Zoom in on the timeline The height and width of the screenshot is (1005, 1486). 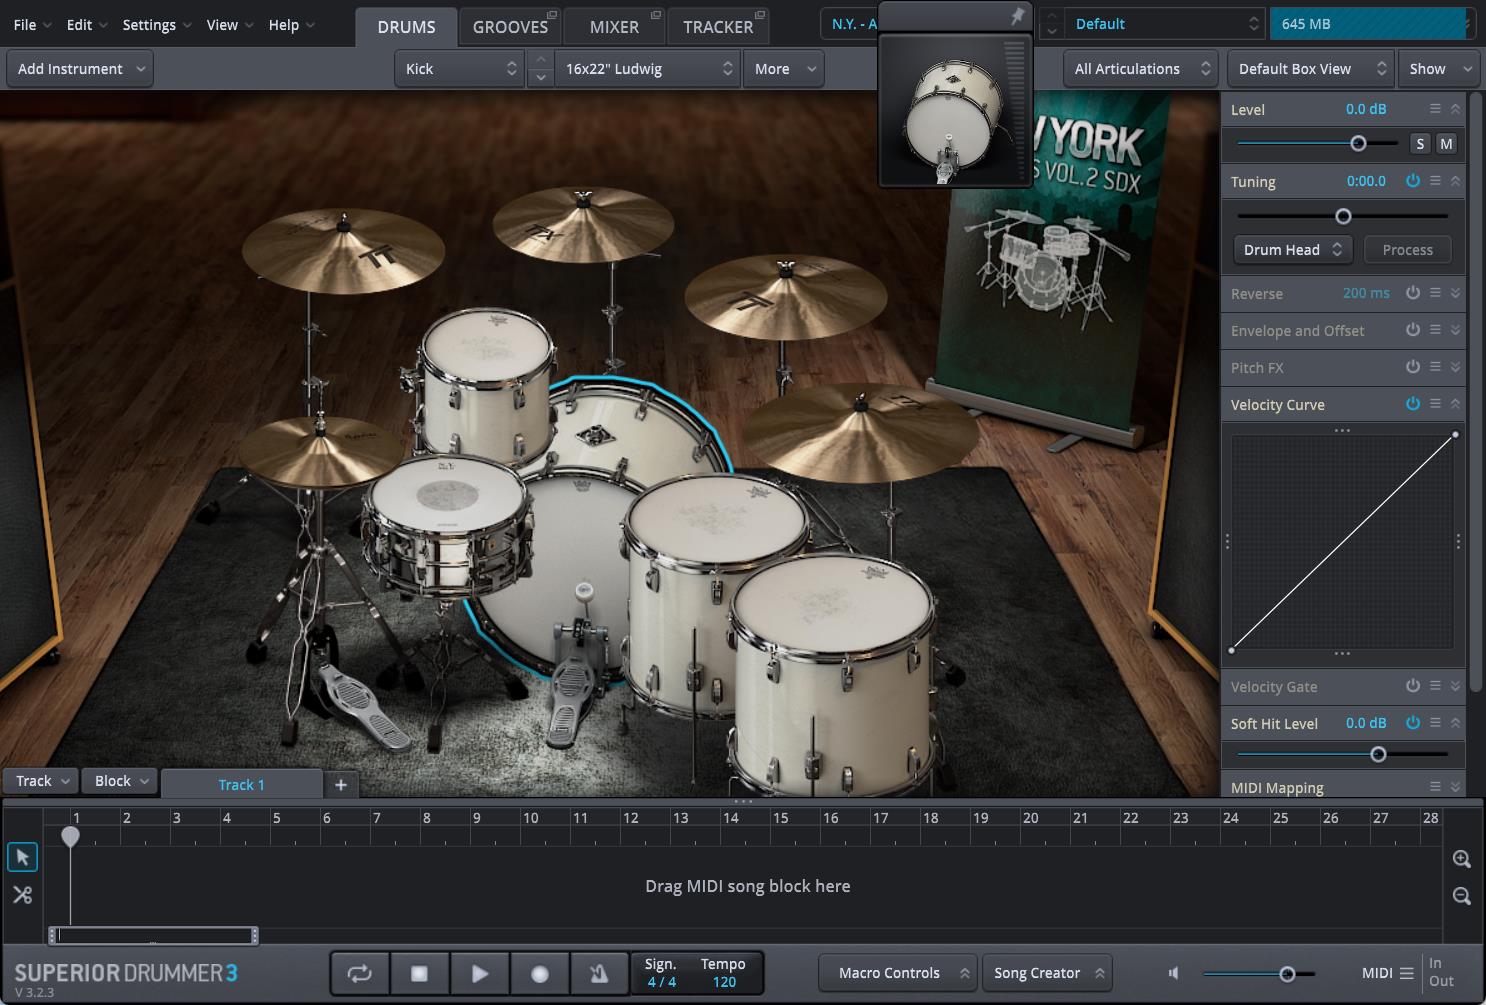[x=1461, y=859]
